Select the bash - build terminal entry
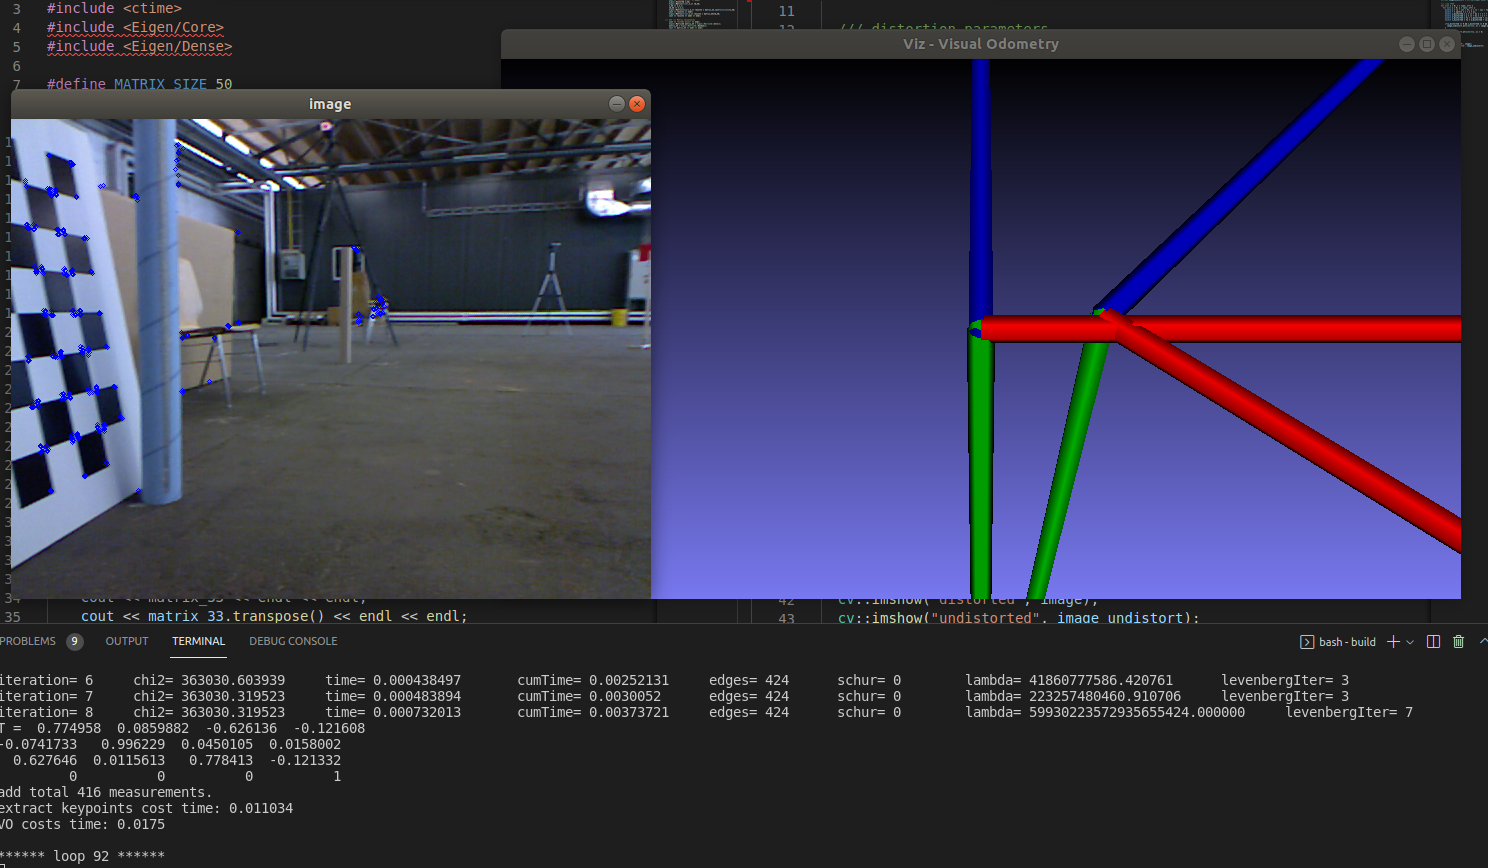Screen dimensions: 1488x868 click(x=1338, y=642)
